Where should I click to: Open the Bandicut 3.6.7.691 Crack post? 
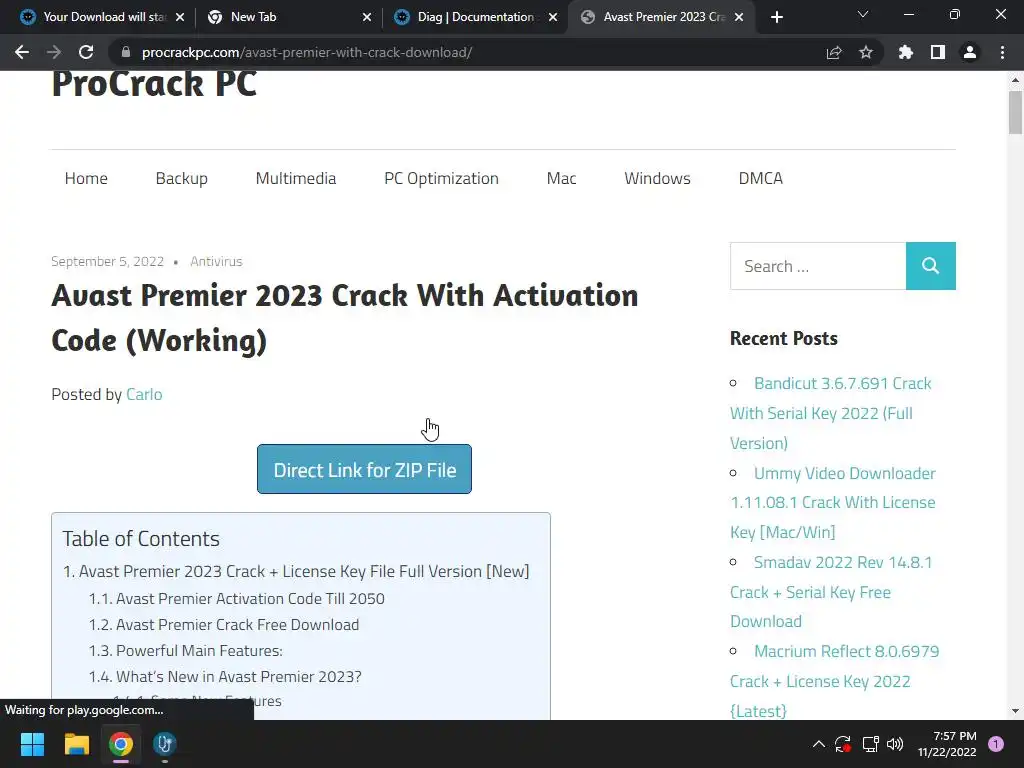[x=831, y=413]
